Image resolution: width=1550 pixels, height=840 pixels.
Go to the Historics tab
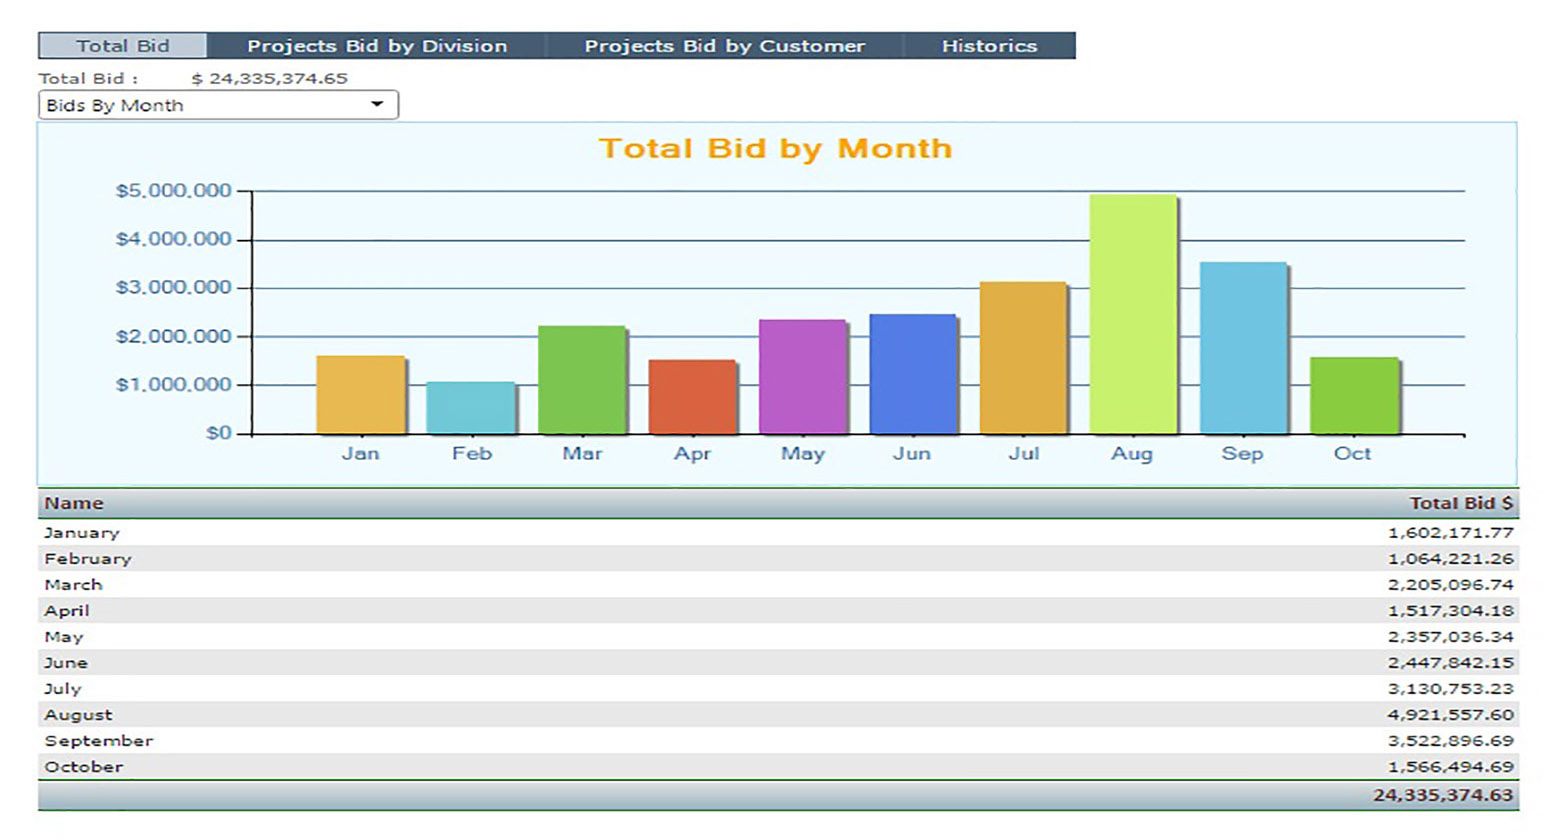[x=989, y=46]
